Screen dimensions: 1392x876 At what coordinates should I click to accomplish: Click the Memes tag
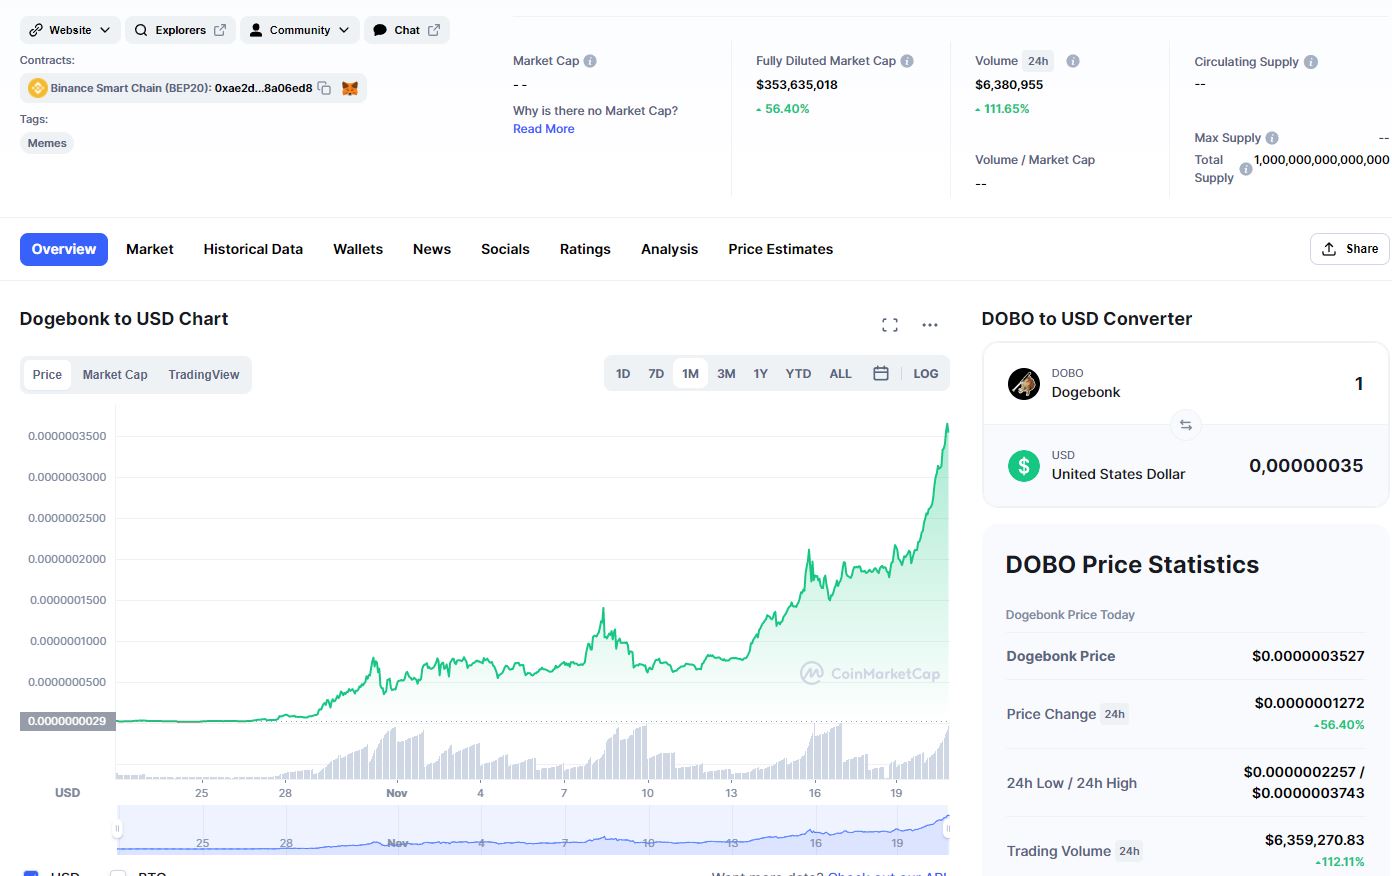click(x=47, y=143)
